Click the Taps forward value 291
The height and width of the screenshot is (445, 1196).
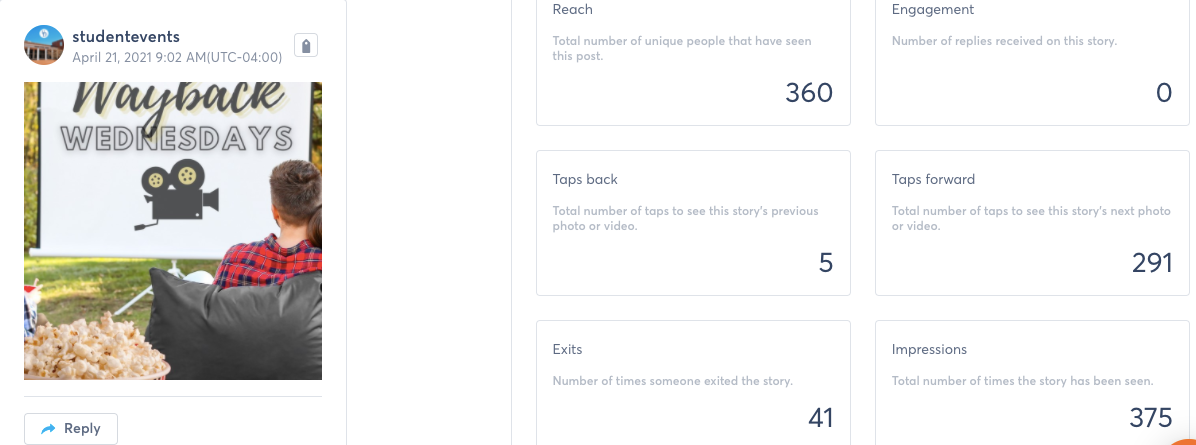point(1152,263)
